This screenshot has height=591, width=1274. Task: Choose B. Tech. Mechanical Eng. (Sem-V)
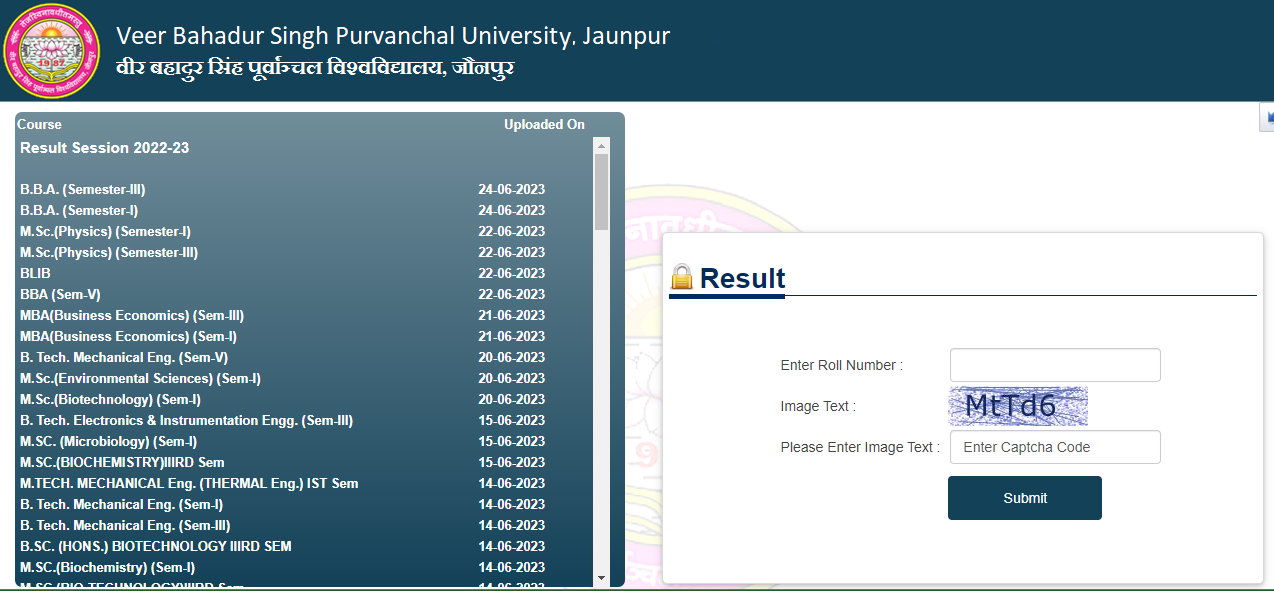124,357
